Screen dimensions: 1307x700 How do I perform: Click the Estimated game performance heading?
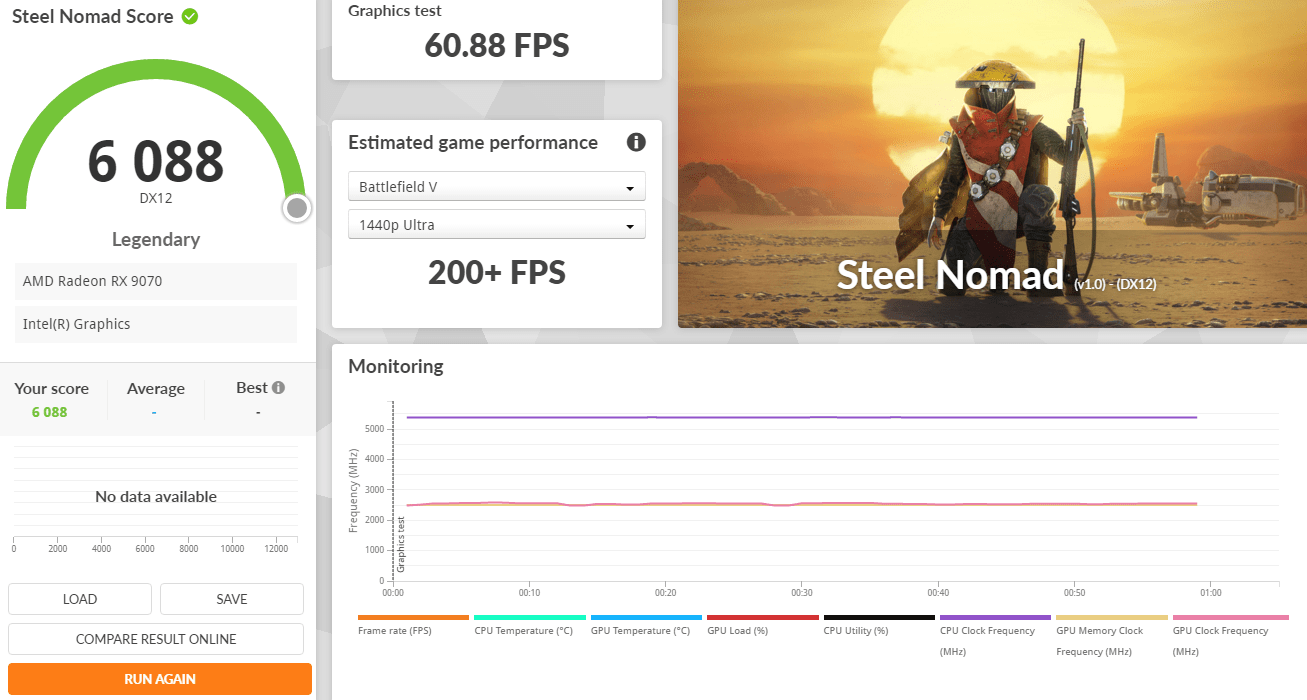pos(473,143)
